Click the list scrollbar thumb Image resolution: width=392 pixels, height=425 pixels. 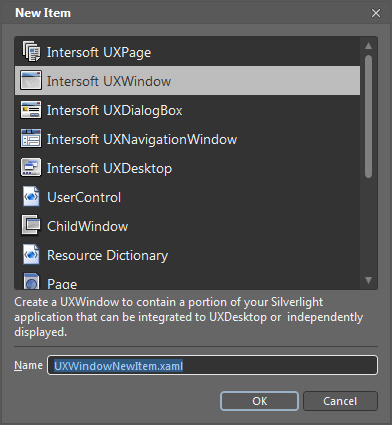pyautogui.click(x=368, y=117)
